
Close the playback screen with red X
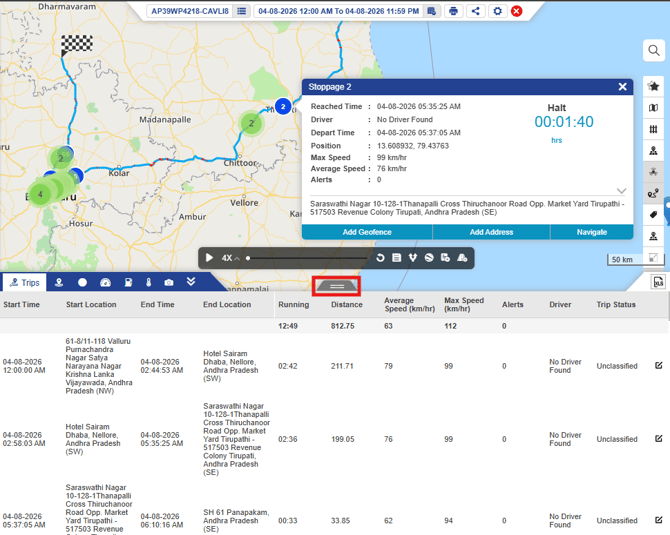click(x=517, y=11)
